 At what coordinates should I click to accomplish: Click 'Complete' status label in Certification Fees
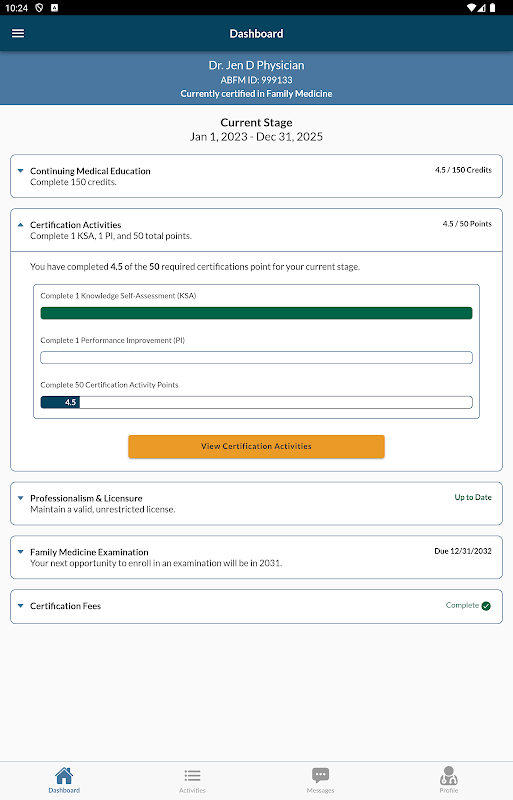point(462,605)
